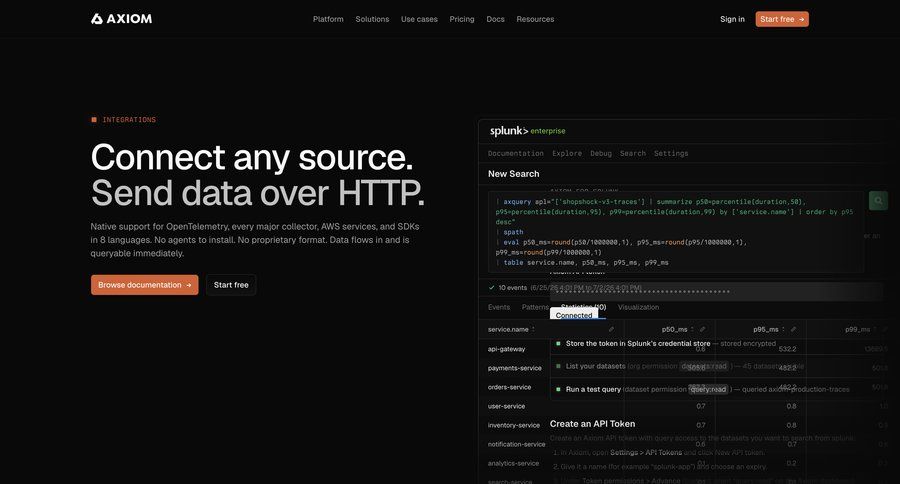Select the user-service row
Image resolution: width=900 pixels, height=484 pixels.
pos(506,406)
